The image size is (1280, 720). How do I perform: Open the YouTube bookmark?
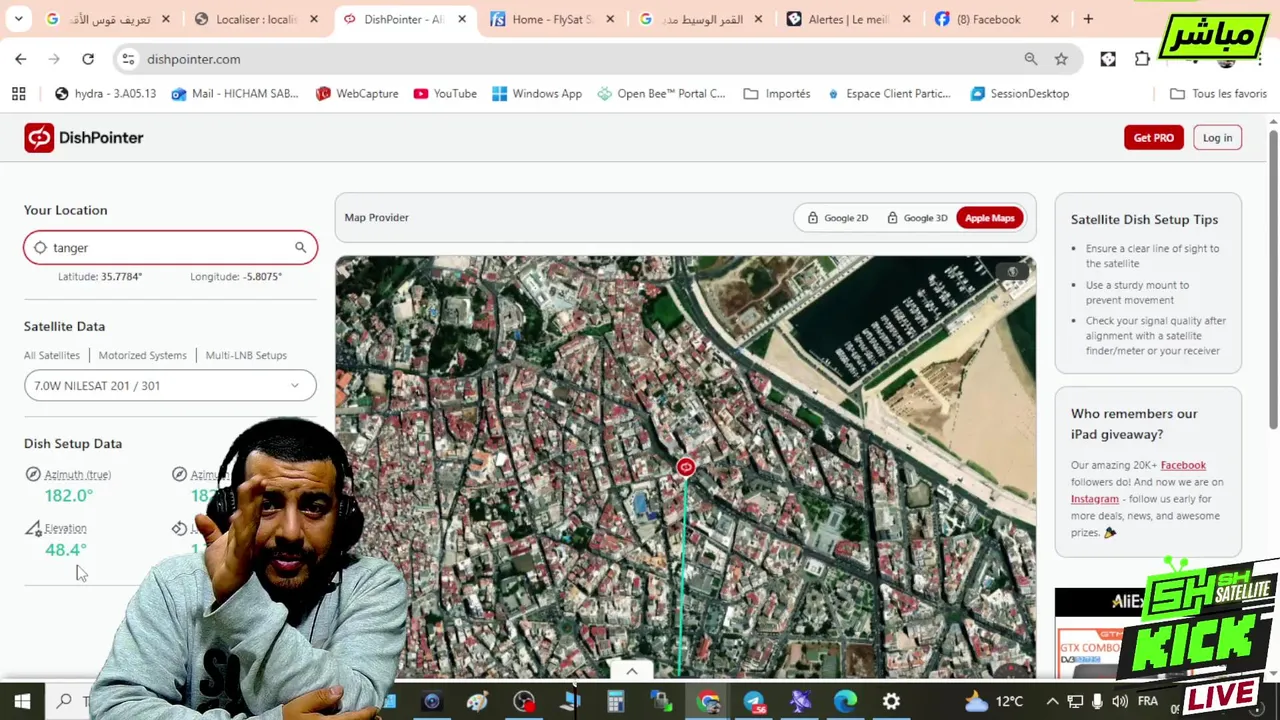click(x=445, y=93)
